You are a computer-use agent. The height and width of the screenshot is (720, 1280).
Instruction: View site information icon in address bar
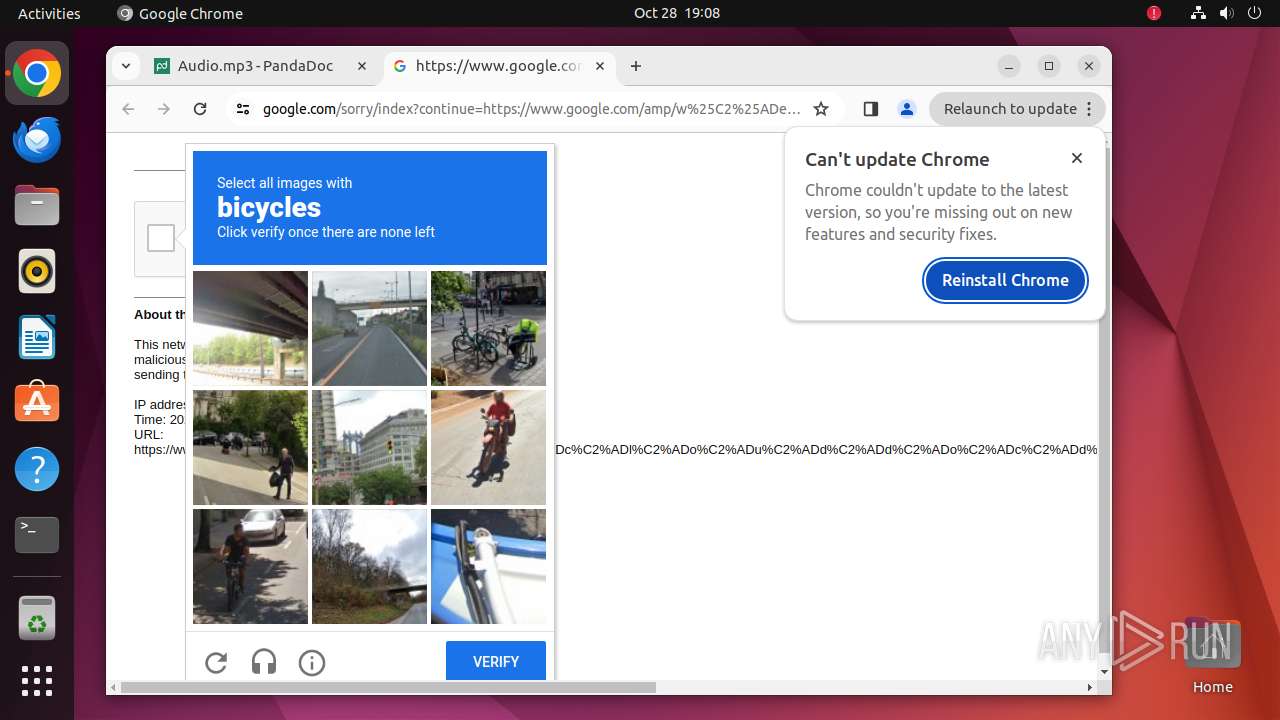point(243,109)
